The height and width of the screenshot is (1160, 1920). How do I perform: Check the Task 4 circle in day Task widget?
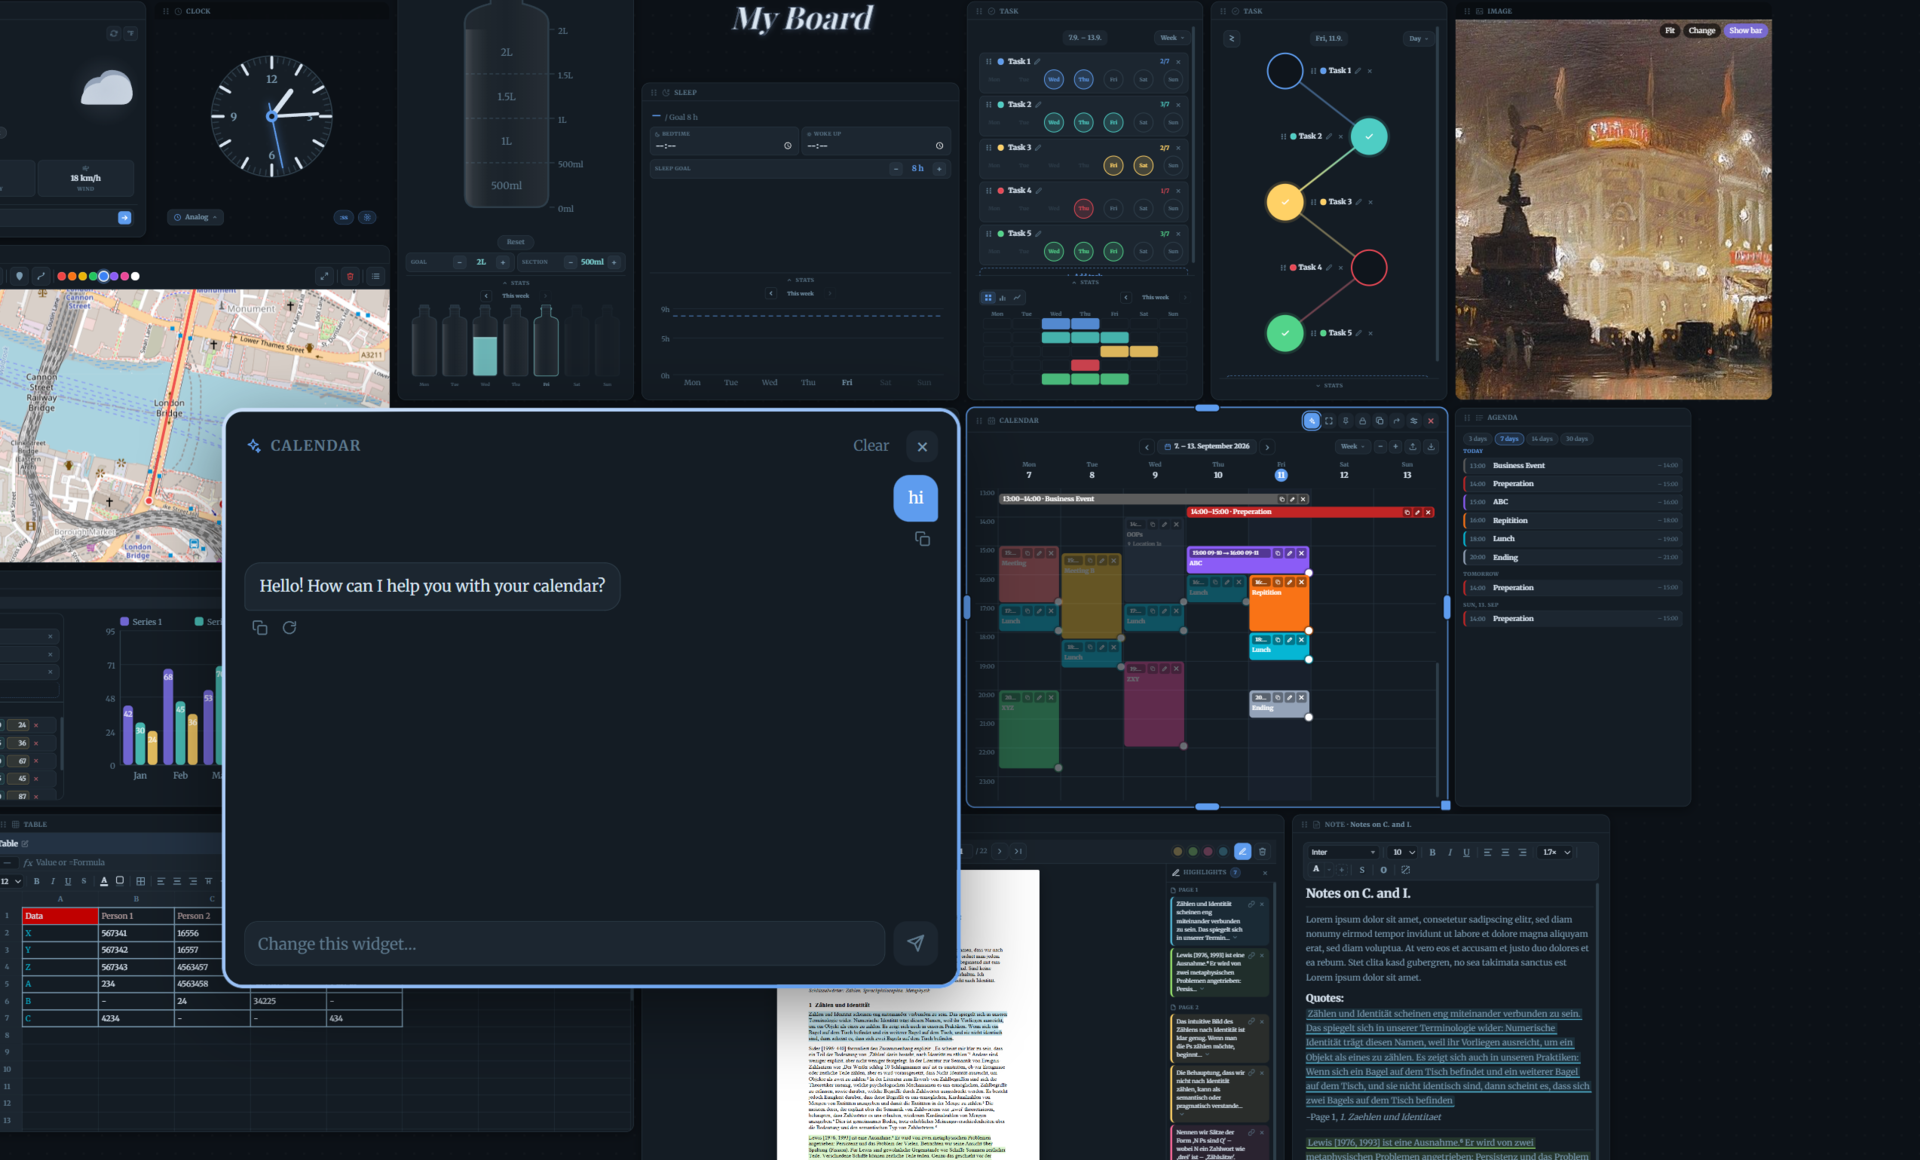tap(1369, 267)
